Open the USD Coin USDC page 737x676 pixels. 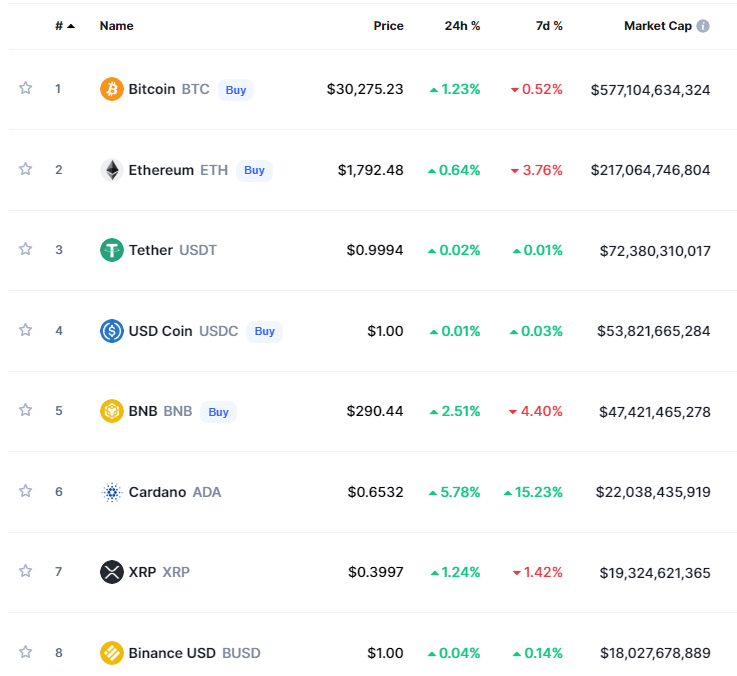click(x=183, y=331)
